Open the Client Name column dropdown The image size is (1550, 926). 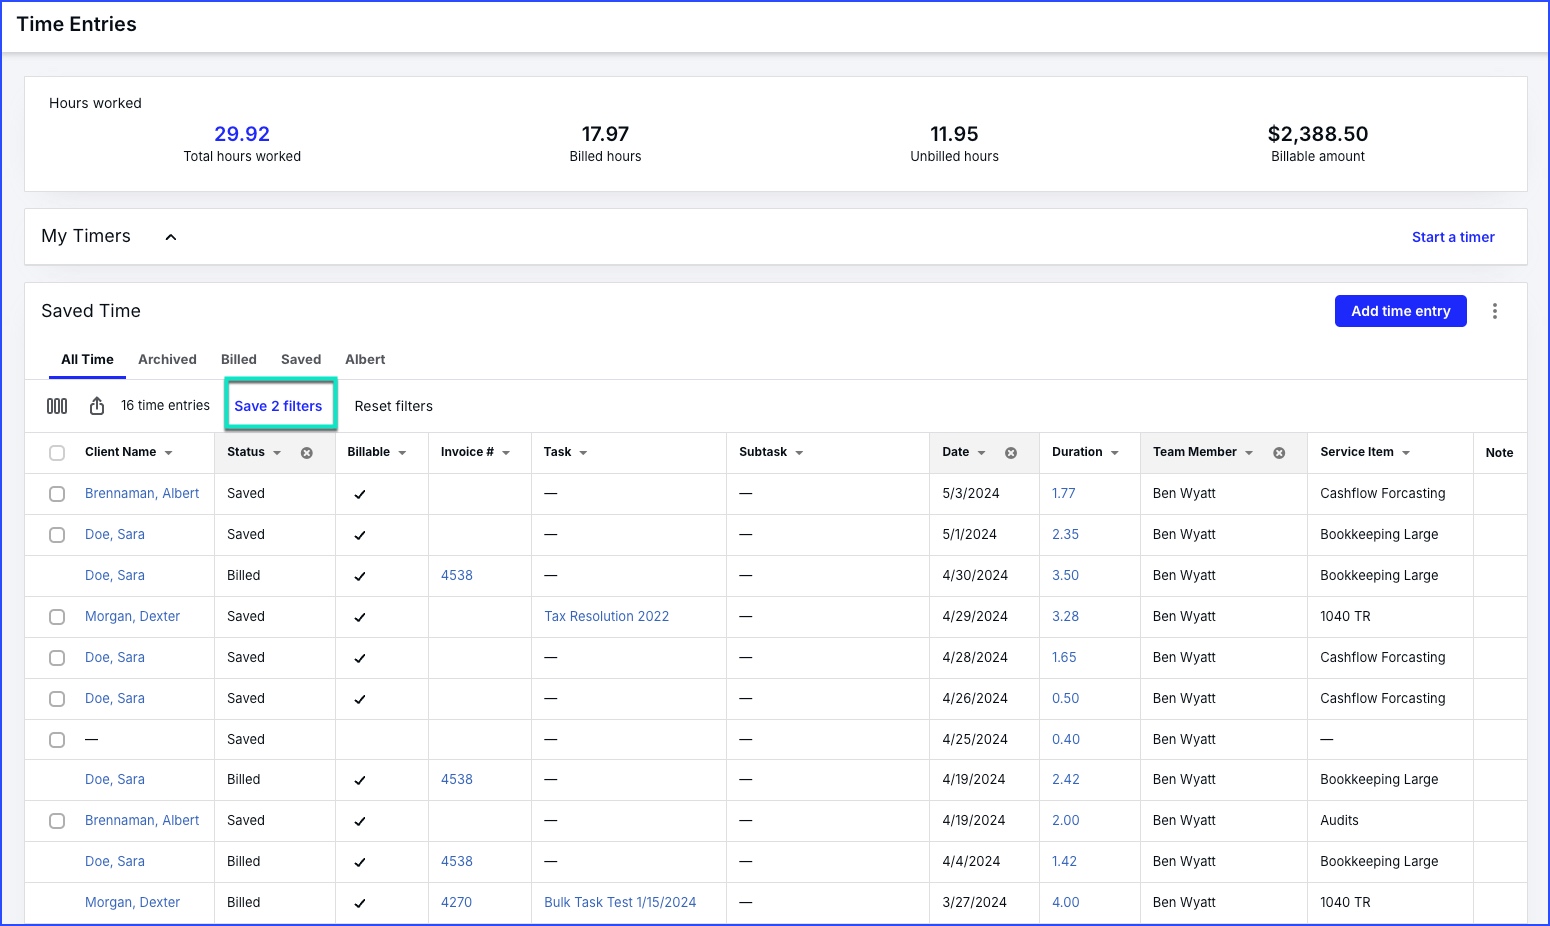point(168,453)
